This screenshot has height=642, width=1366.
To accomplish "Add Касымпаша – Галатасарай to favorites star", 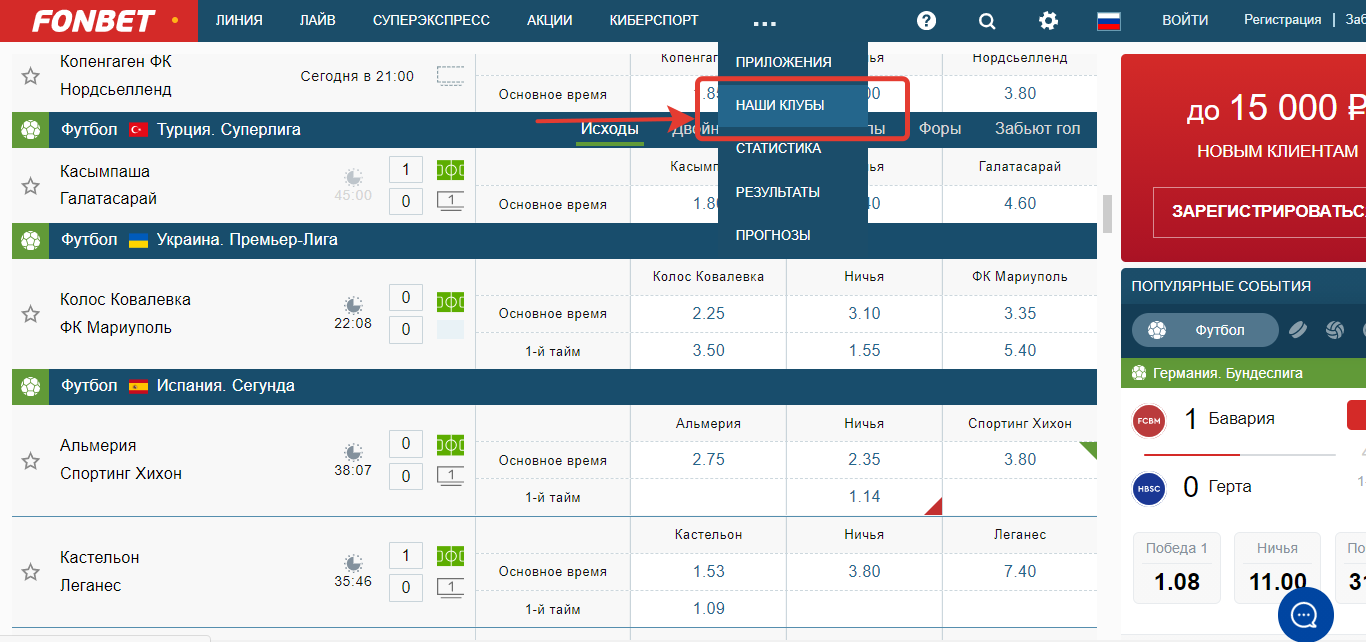I will click(31, 186).
